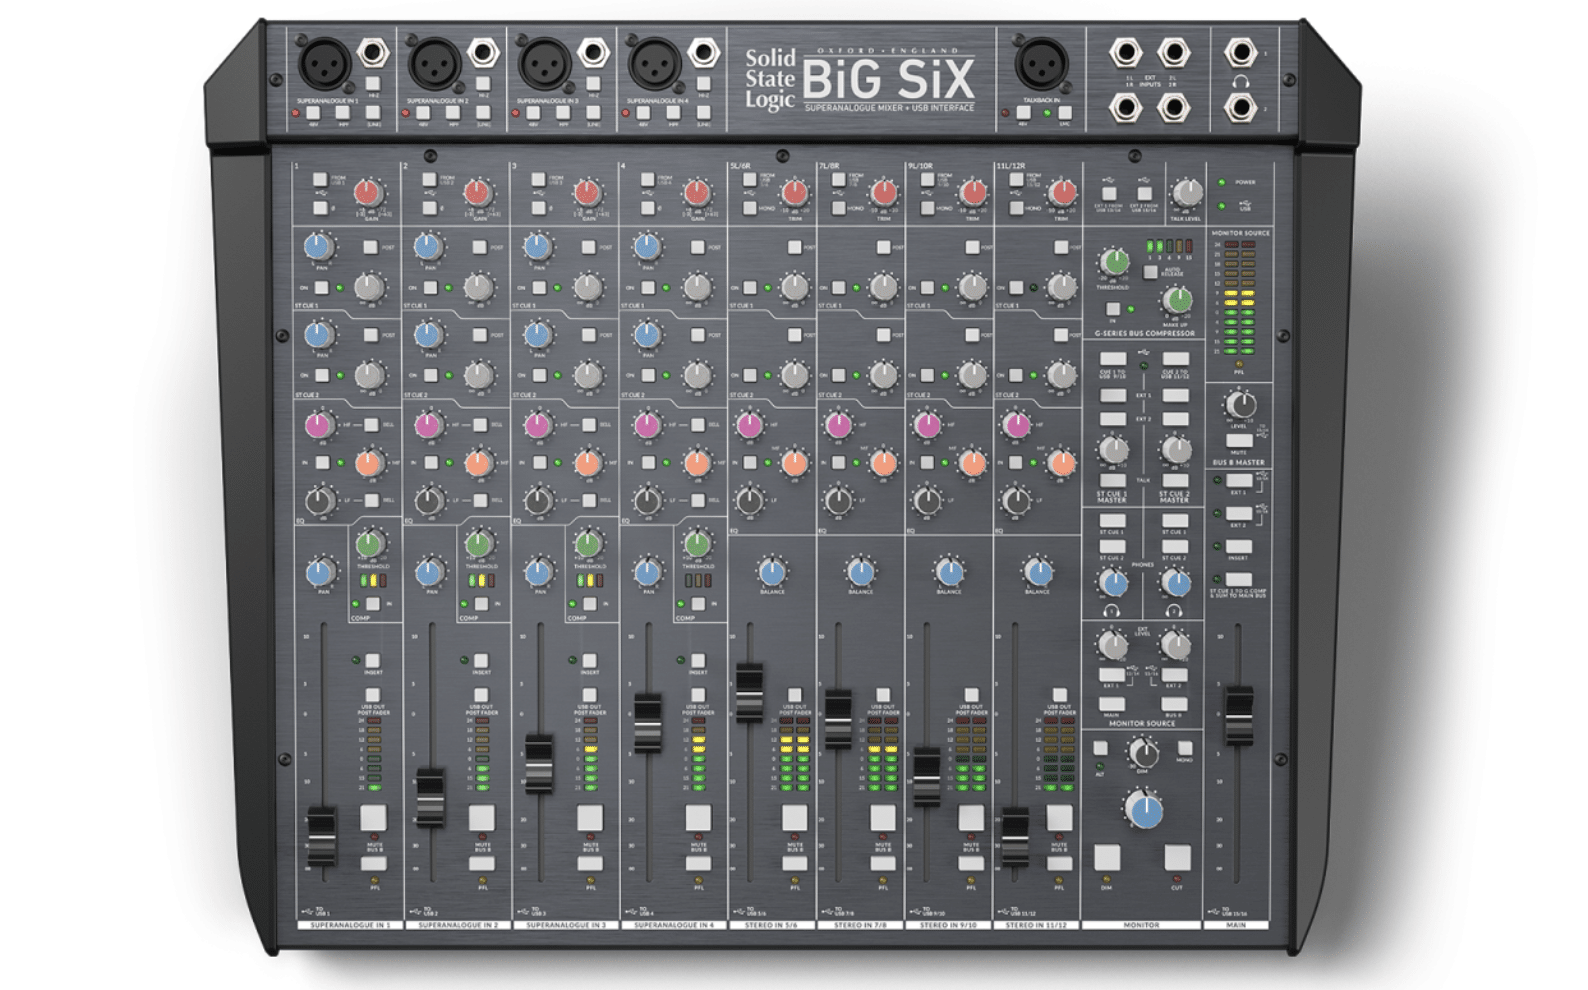The image size is (1588, 990).
Task: Toggle channel 2 Hi-Z button
Action: [482, 84]
